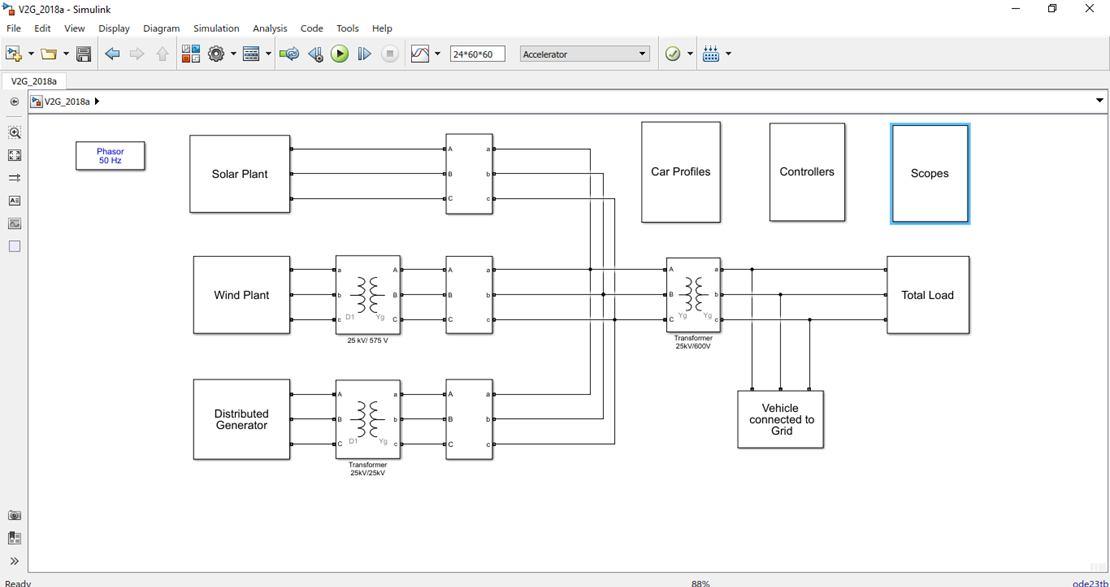The width and height of the screenshot is (1110, 587).
Task: Expand the Model Advisor check dropdown arrow
Action: [690, 54]
